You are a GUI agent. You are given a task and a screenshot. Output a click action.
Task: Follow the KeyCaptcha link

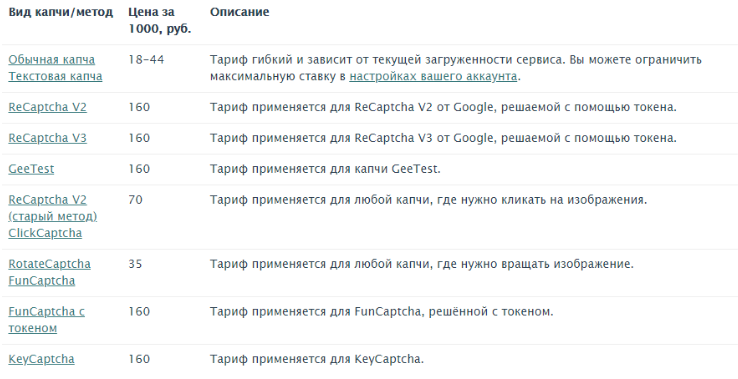click(x=41, y=359)
